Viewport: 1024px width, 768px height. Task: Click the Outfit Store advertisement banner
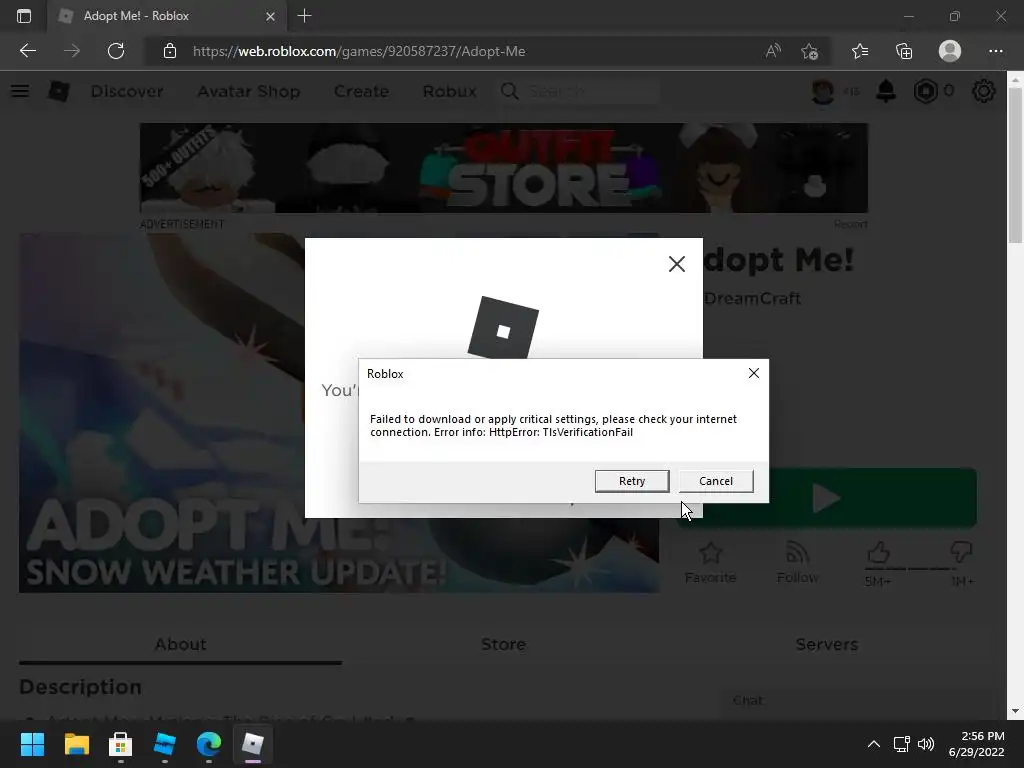coord(504,168)
